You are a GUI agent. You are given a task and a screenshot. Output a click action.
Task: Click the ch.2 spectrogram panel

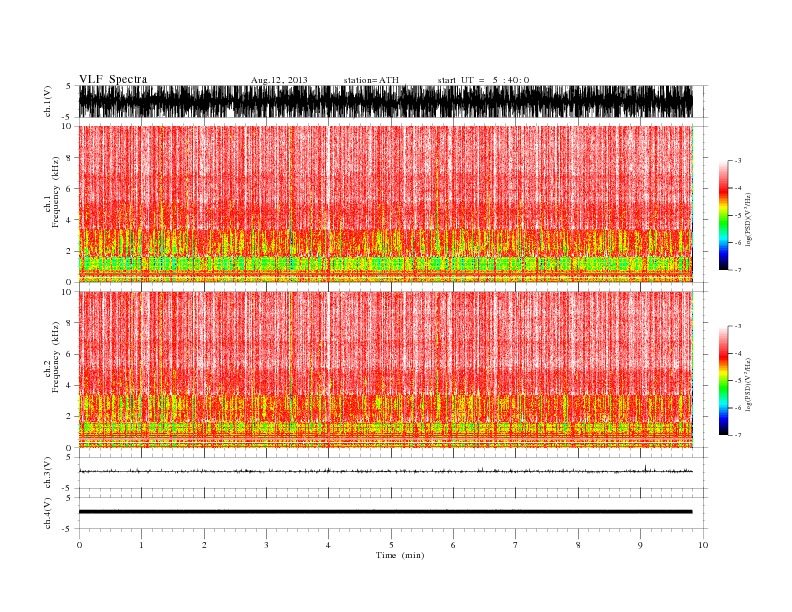coord(386,370)
